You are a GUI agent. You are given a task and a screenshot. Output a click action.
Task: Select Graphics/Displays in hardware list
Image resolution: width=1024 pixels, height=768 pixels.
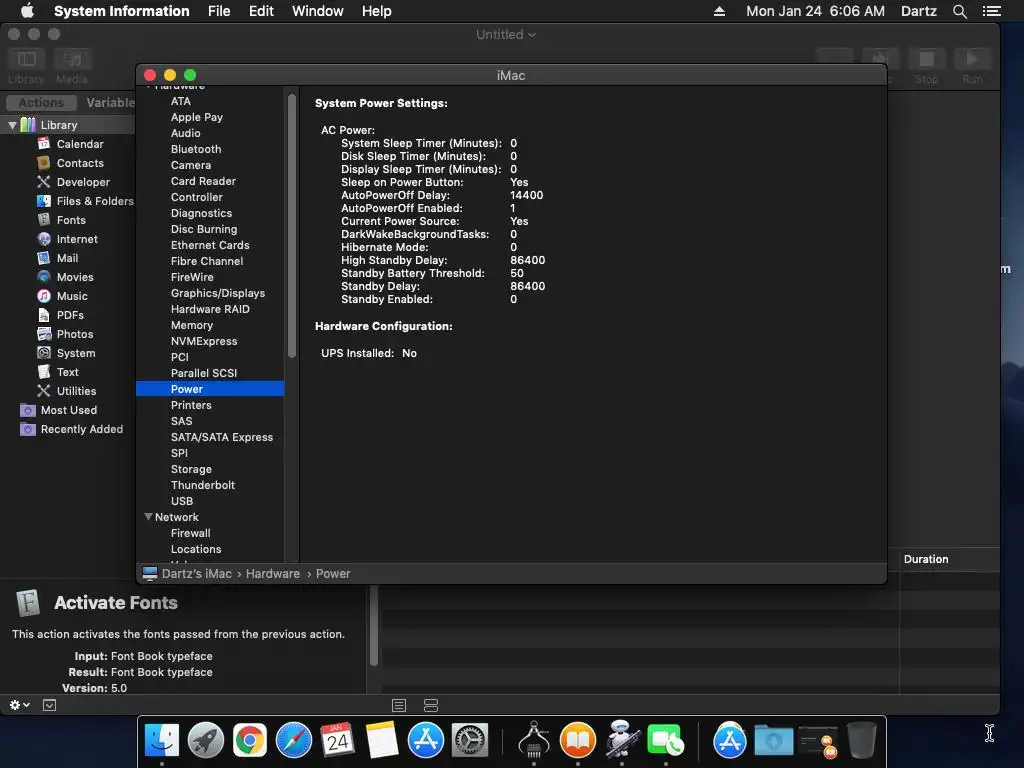click(217, 293)
